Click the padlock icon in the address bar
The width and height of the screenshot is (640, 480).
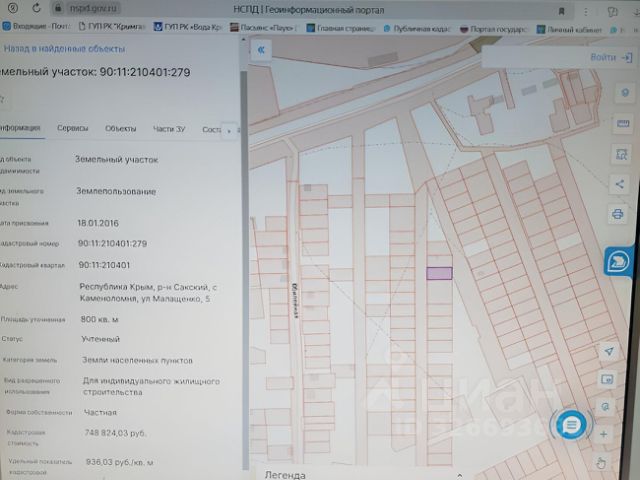click(58, 8)
